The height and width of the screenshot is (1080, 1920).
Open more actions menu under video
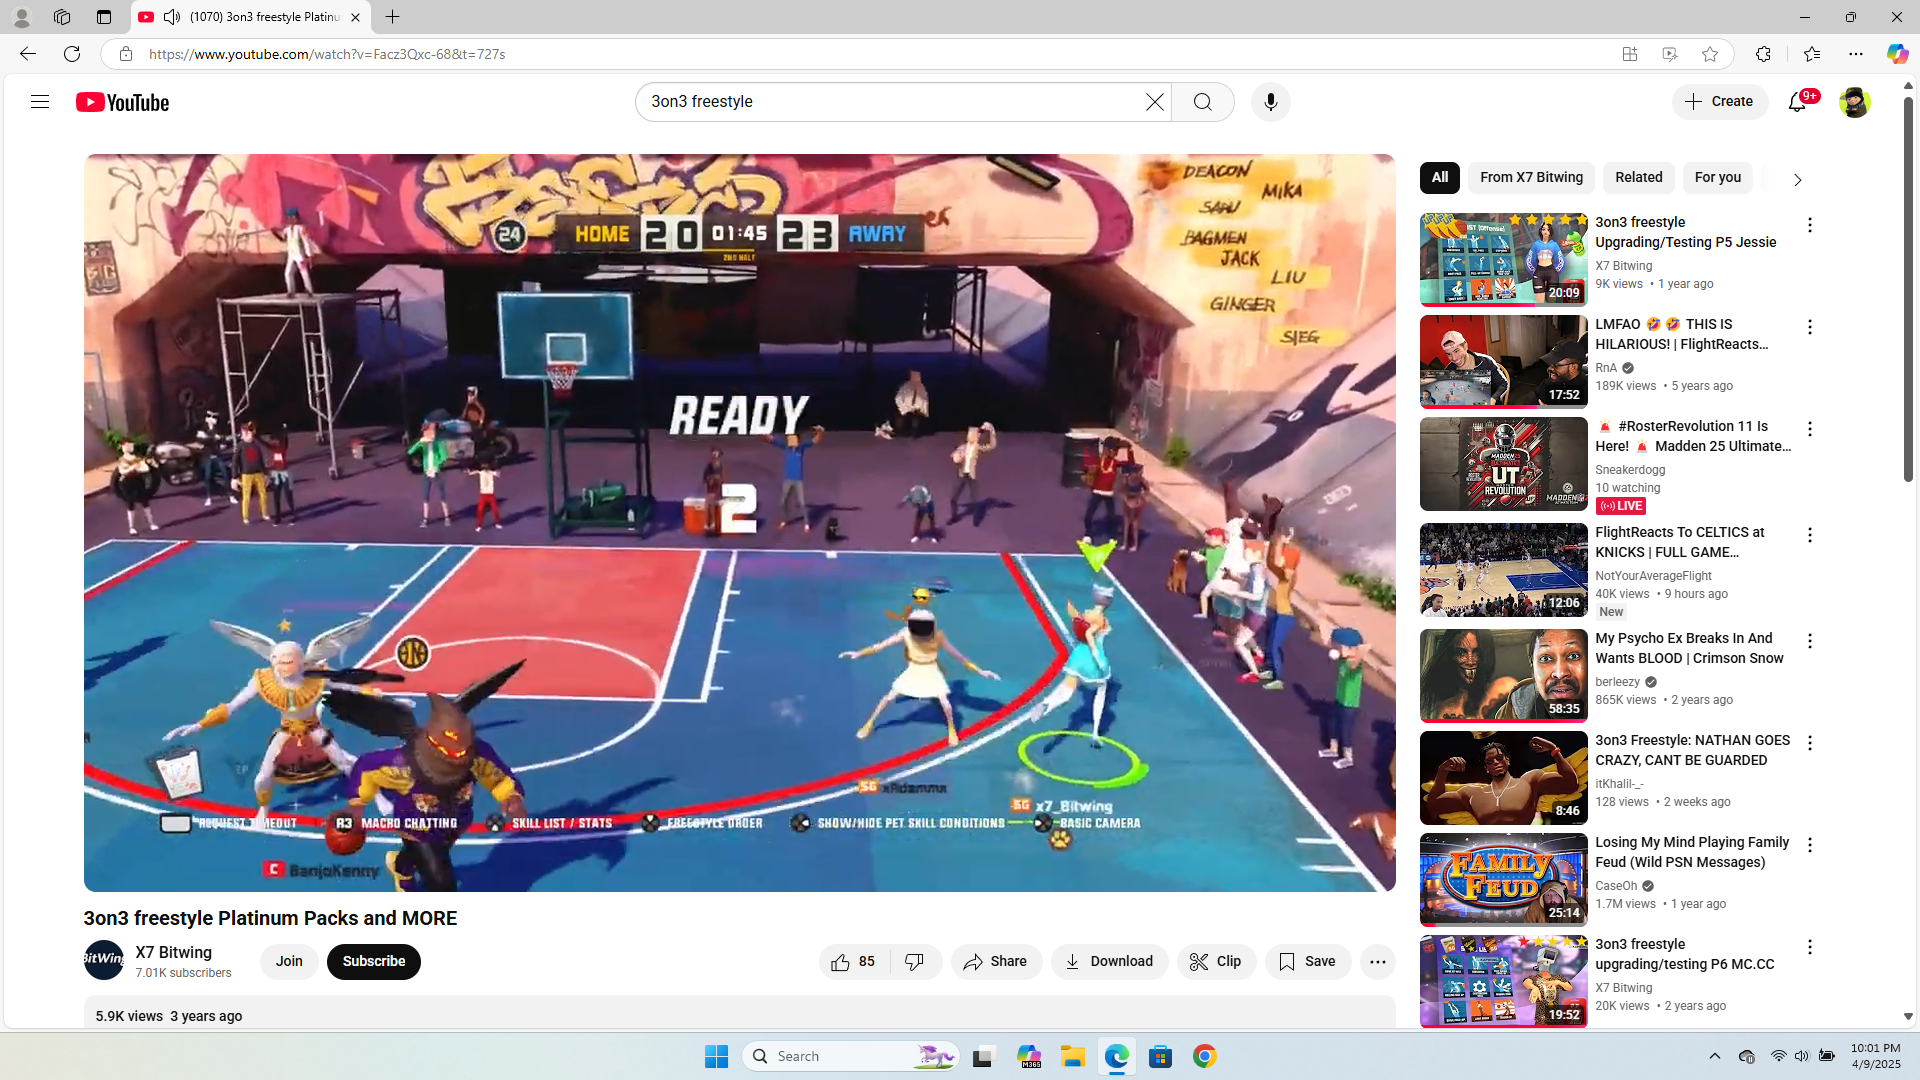1377,962
